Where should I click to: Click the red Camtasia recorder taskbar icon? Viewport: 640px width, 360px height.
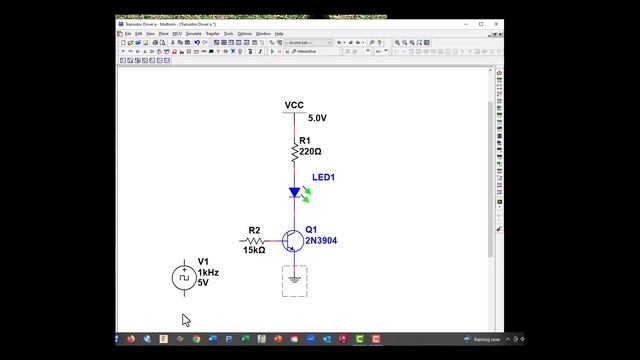click(376, 339)
